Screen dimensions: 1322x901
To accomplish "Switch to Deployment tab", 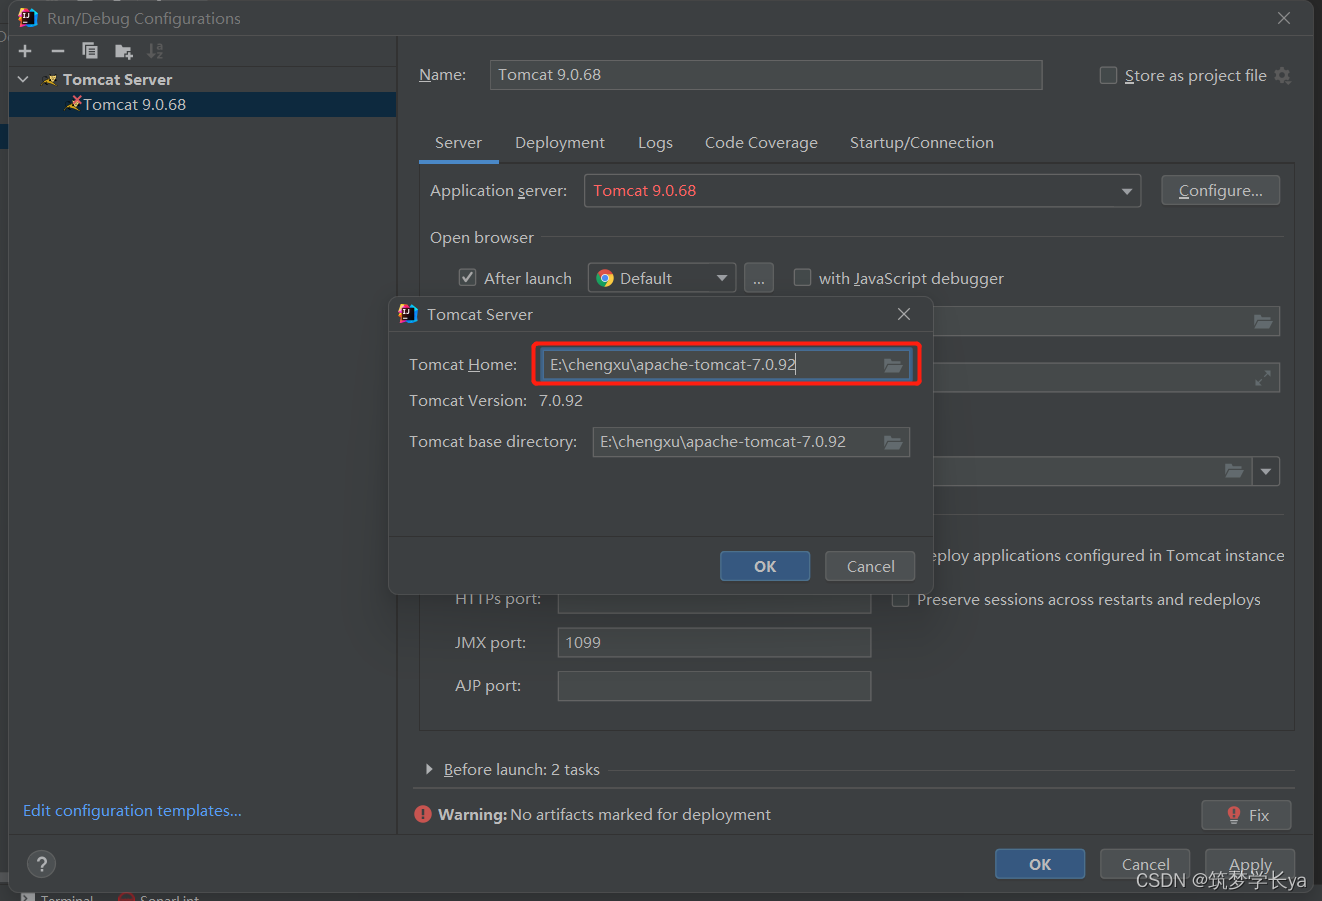I will (x=560, y=143).
